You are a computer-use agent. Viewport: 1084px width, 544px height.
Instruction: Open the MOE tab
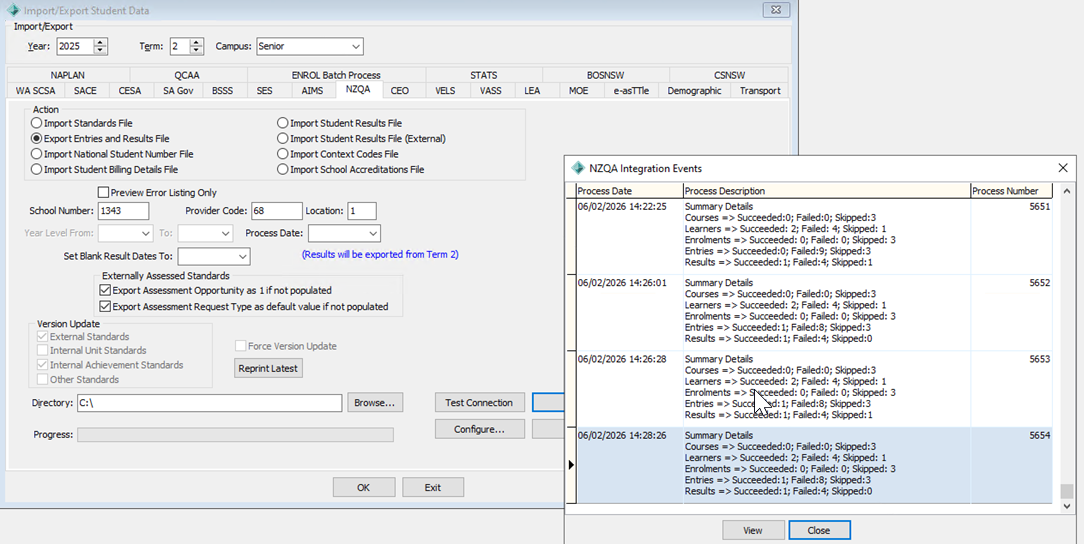coord(578,91)
